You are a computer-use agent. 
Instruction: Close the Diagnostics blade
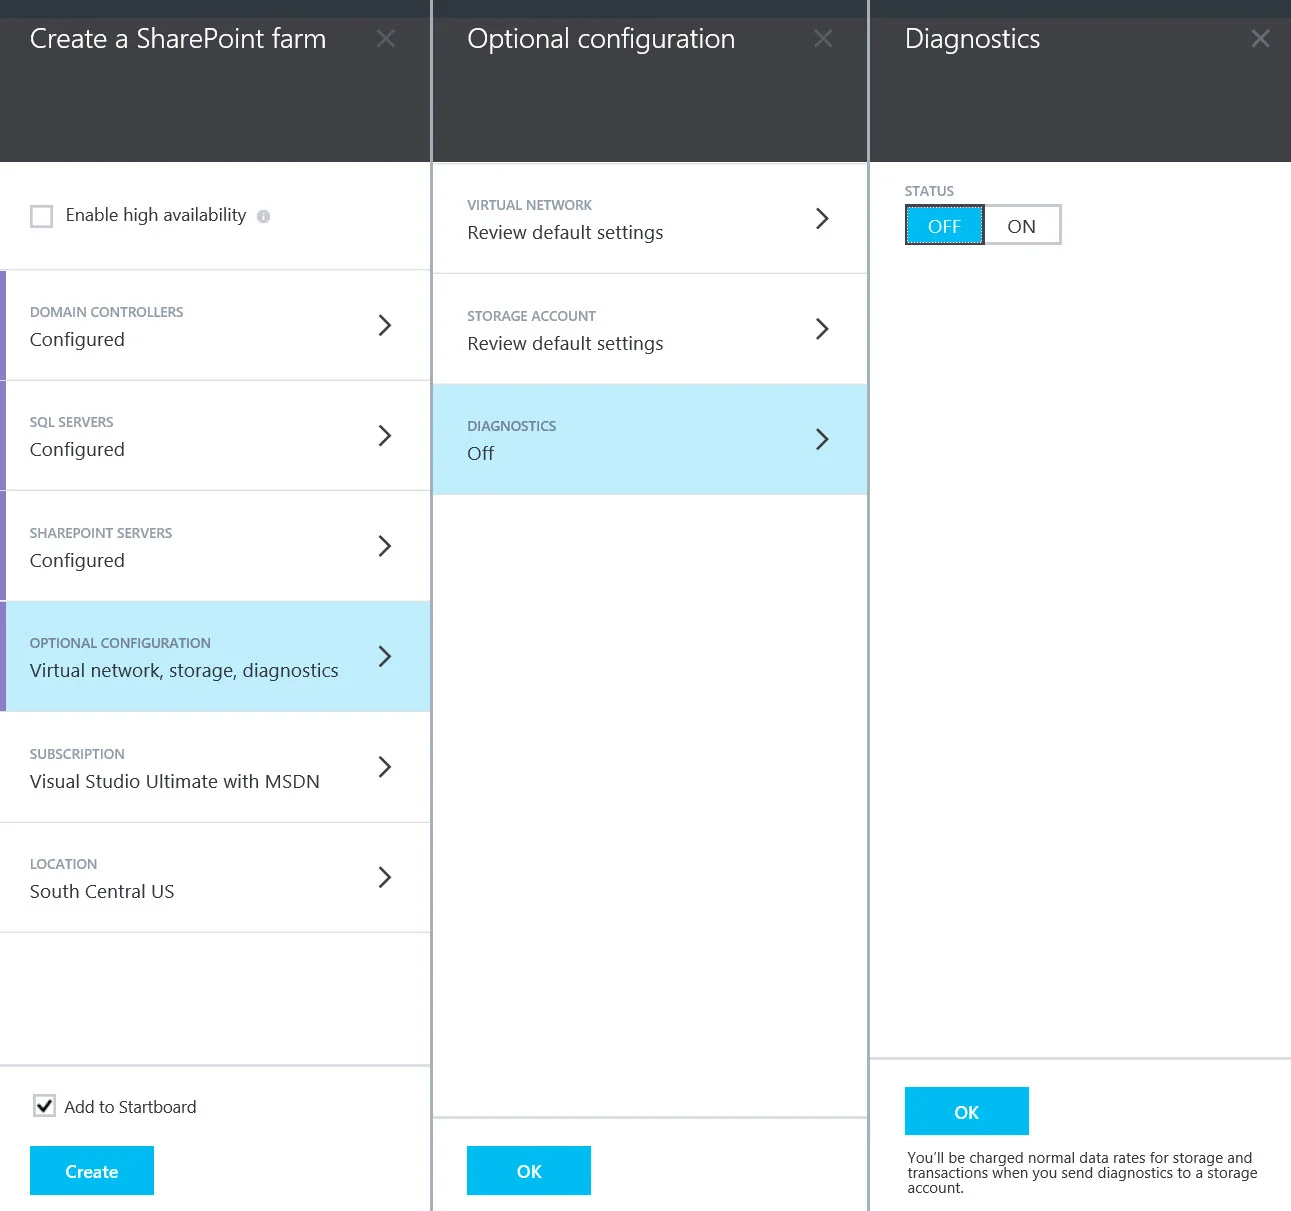click(x=1260, y=38)
